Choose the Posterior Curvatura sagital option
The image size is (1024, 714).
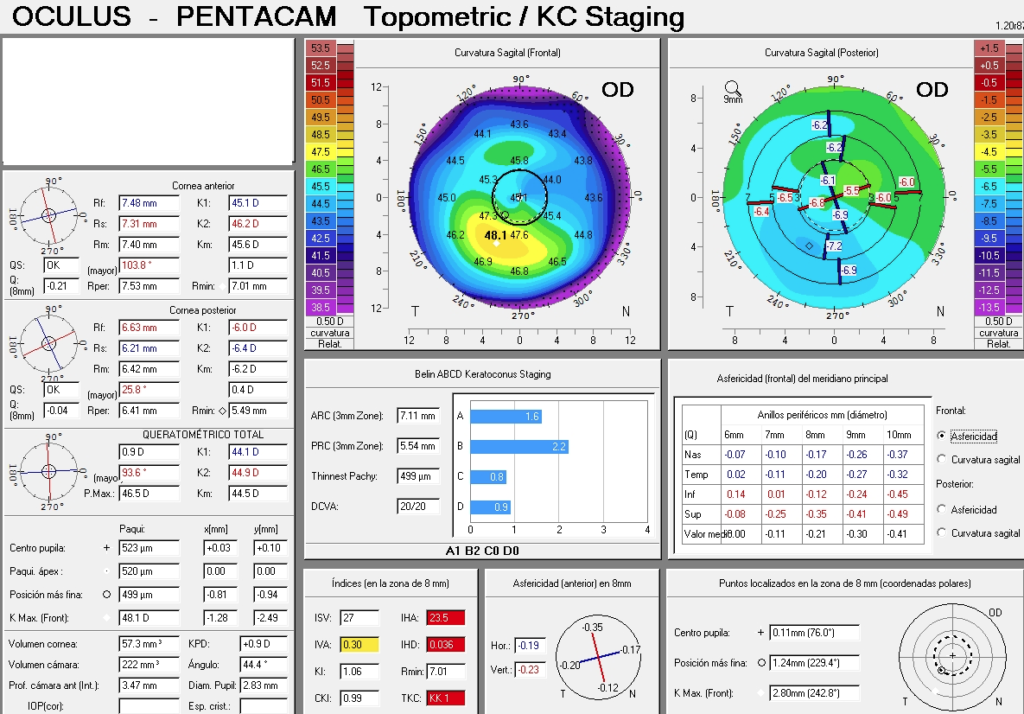click(x=942, y=533)
